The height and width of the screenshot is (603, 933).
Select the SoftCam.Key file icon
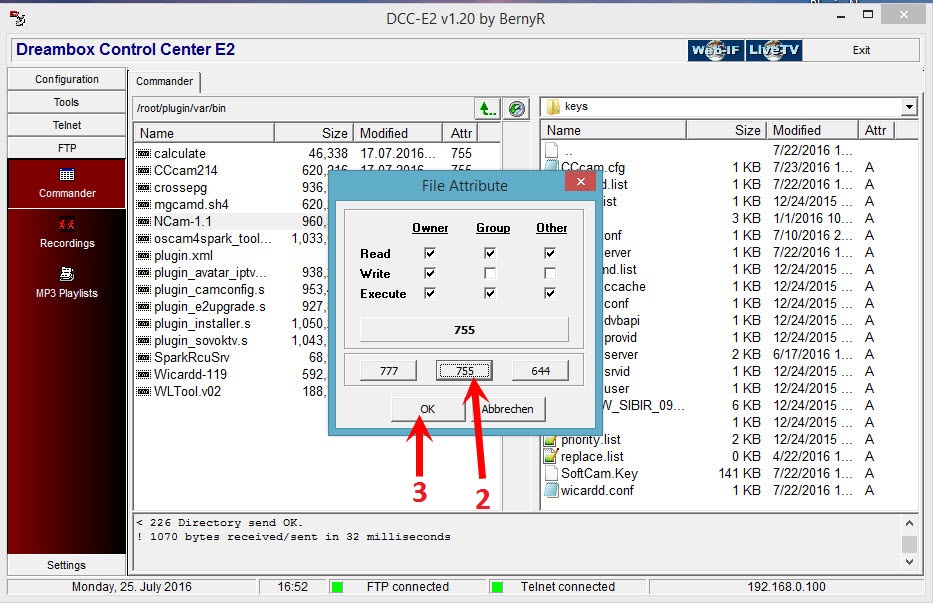tap(551, 473)
